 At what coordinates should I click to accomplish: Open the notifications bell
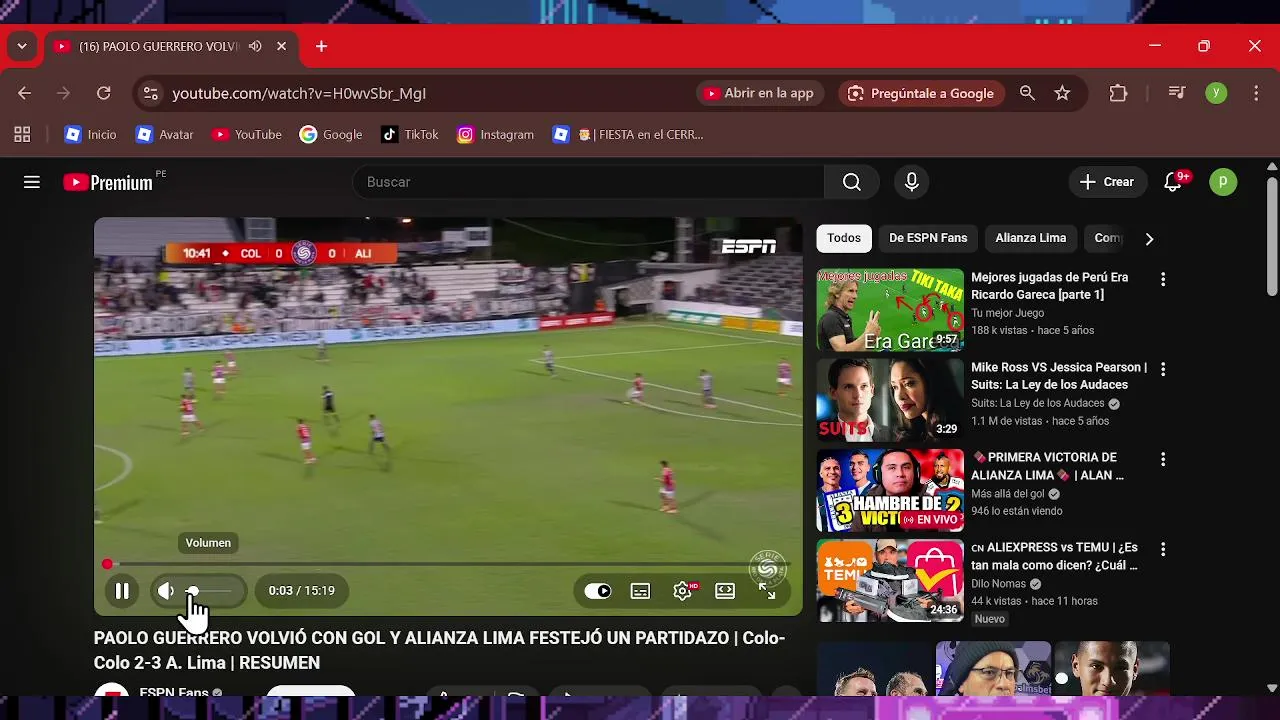point(1174,182)
